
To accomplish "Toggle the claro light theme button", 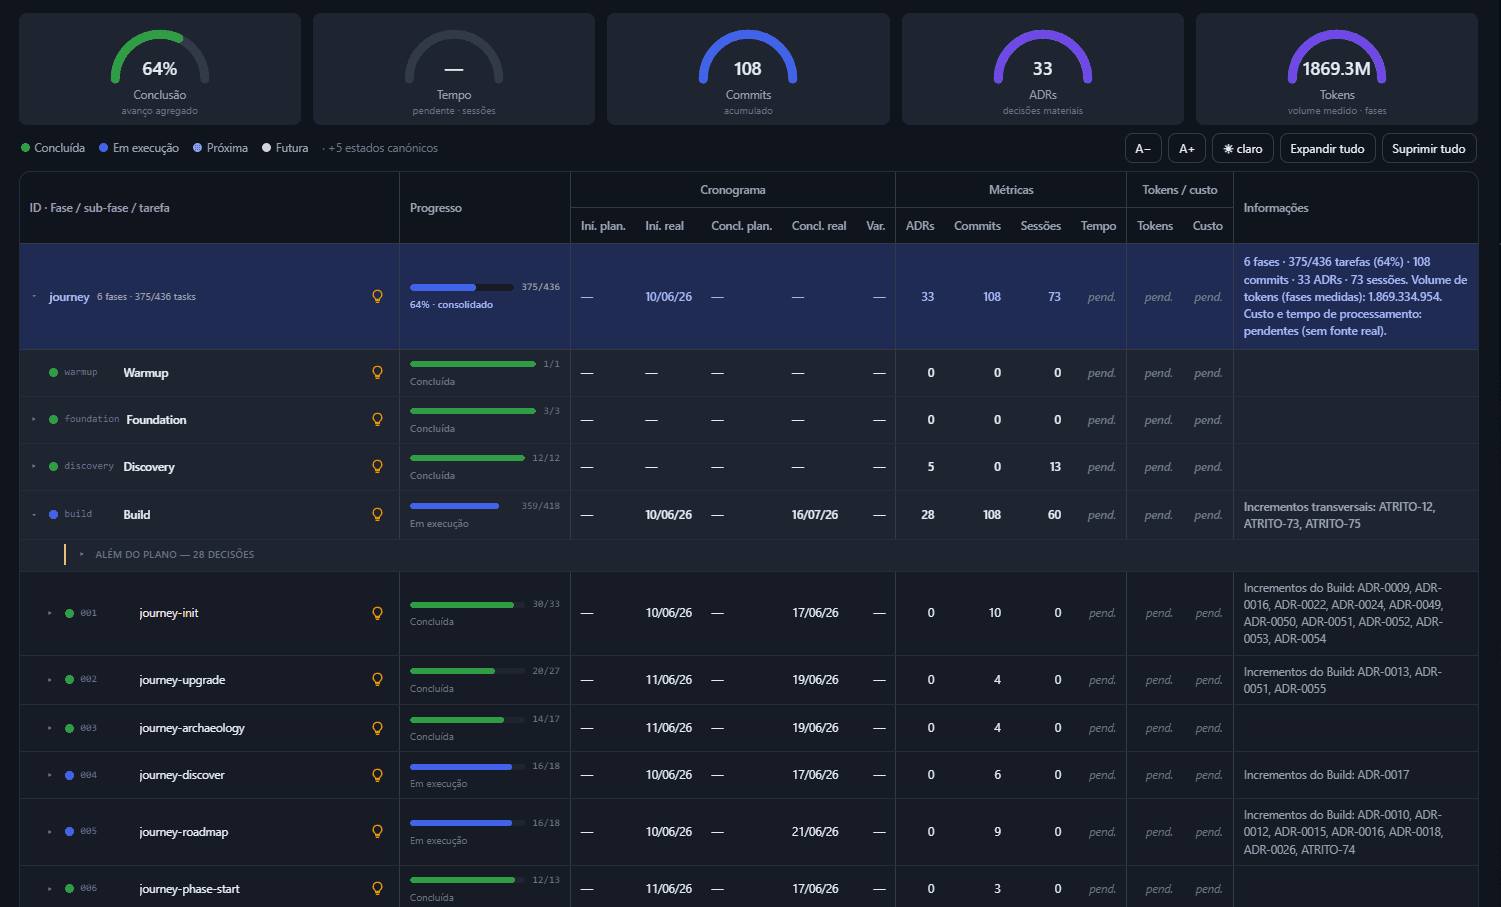I will [x=1243, y=148].
